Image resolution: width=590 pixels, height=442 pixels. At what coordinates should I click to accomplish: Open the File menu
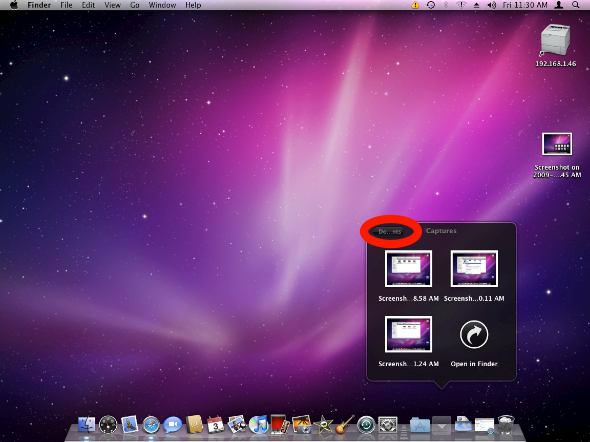coord(66,5)
